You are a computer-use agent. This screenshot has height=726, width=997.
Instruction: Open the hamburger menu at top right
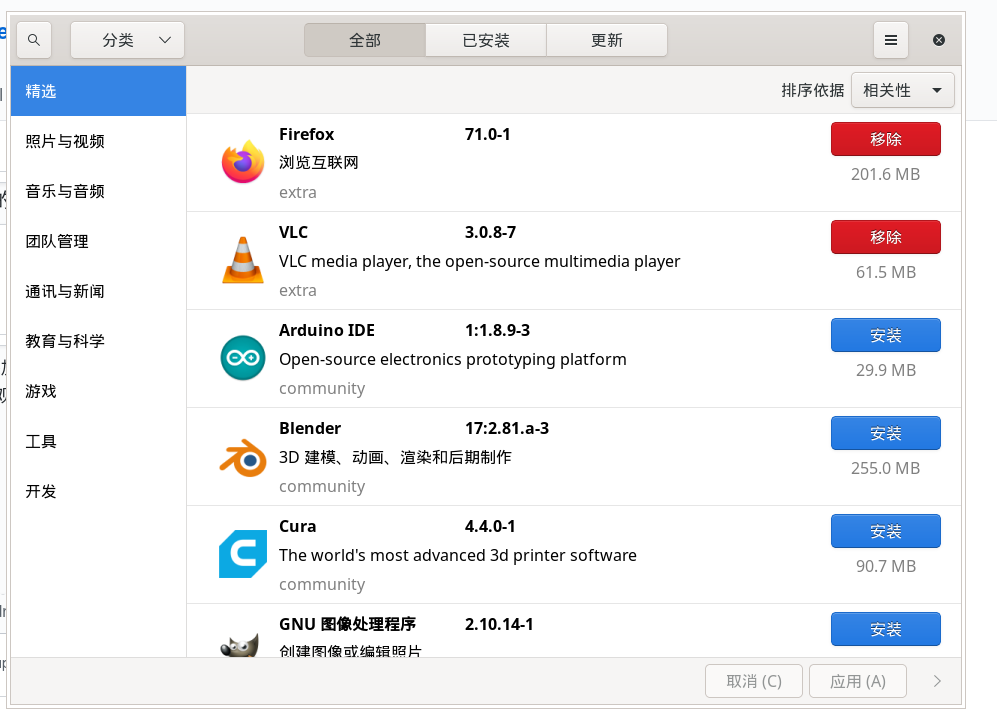pos(890,40)
